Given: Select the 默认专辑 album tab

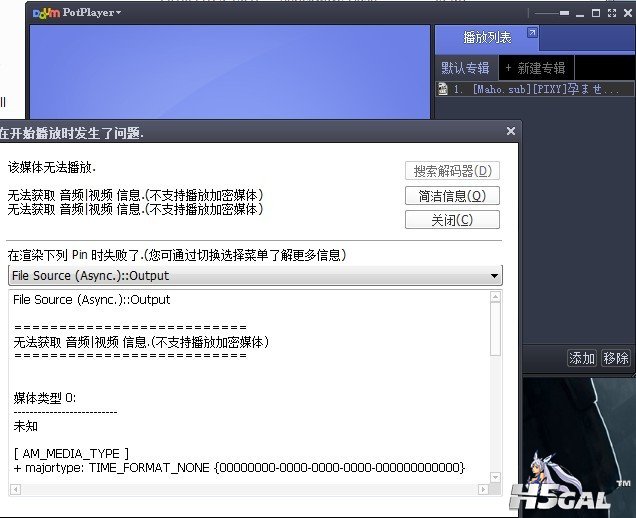Looking at the screenshot, I should [x=465, y=68].
